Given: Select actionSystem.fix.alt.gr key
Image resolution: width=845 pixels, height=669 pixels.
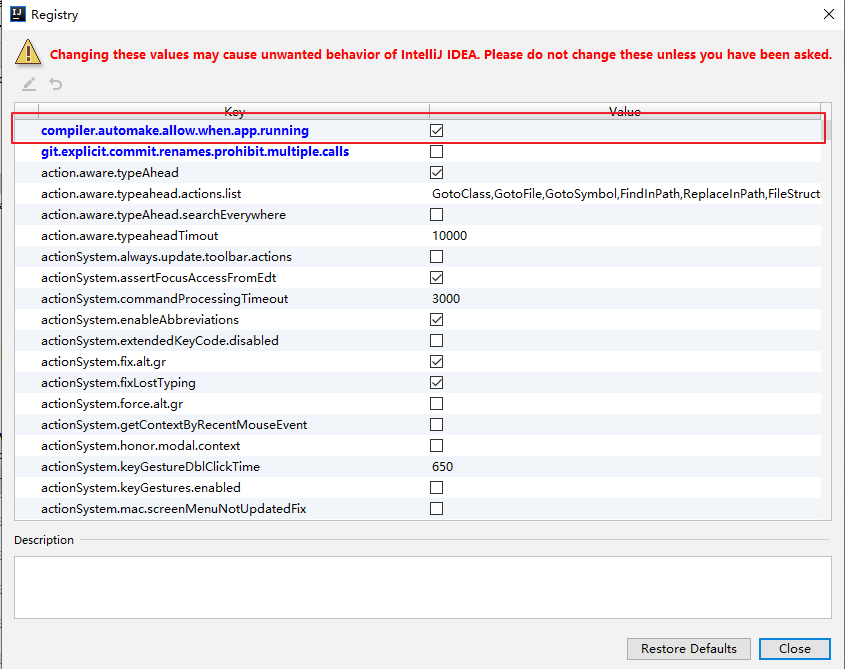Looking at the screenshot, I should [x=103, y=362].
